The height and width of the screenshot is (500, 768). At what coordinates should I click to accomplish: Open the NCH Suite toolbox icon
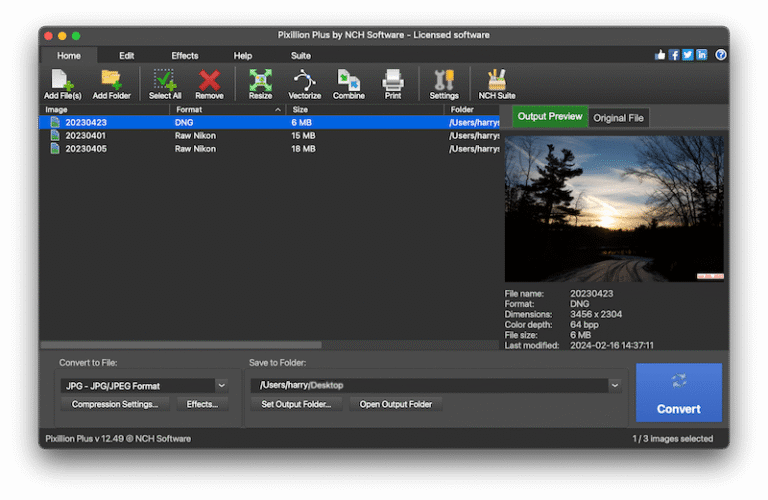[497, 84]
